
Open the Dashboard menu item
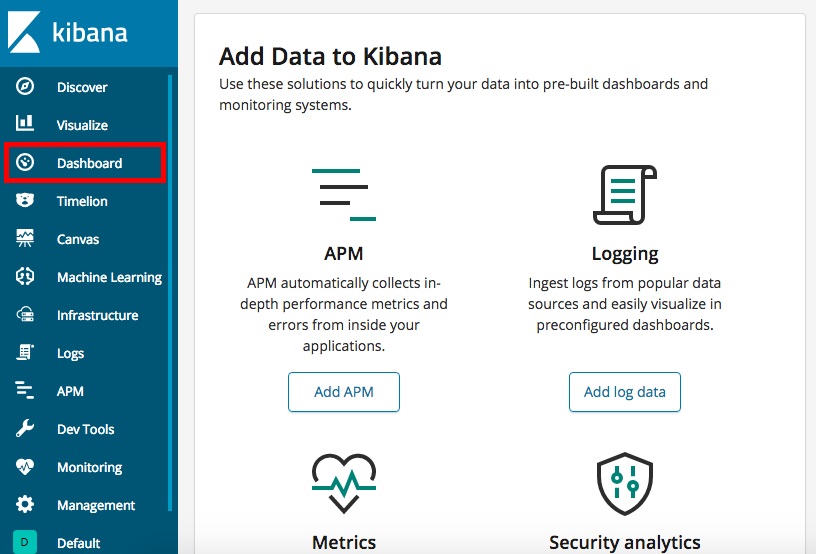tap(85, 163)
